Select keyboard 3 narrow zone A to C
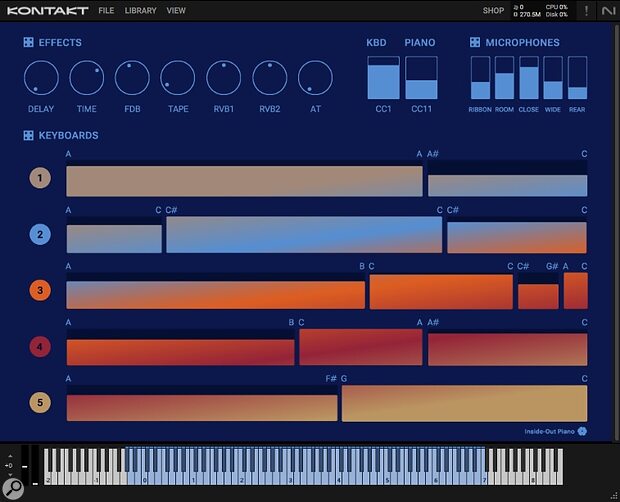The width and height of the screenshot is (620, 502). 576,291
